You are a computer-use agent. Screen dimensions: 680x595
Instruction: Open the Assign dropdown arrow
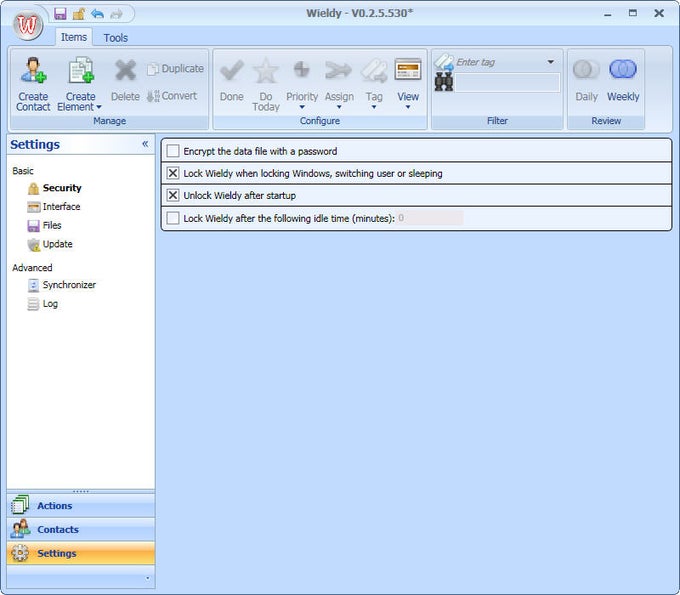tap(339, 107)
